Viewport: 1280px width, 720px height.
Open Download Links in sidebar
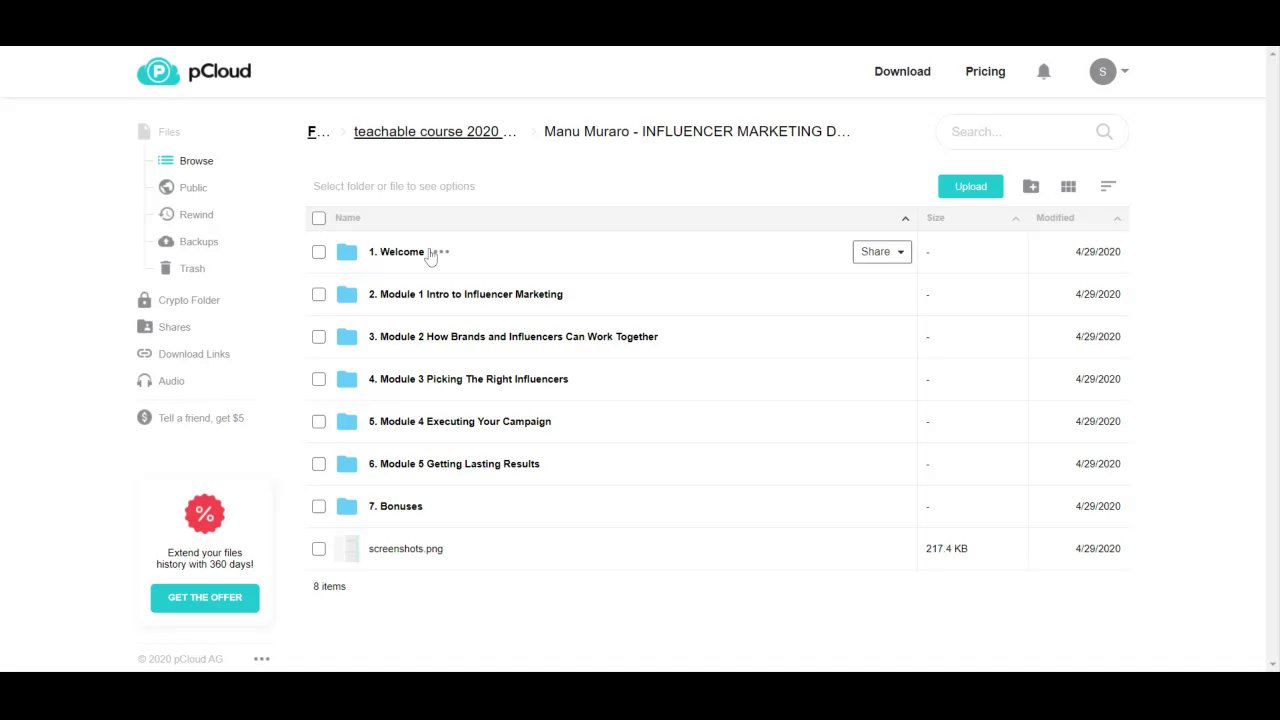pyautogui.click(x=194, y=354)
